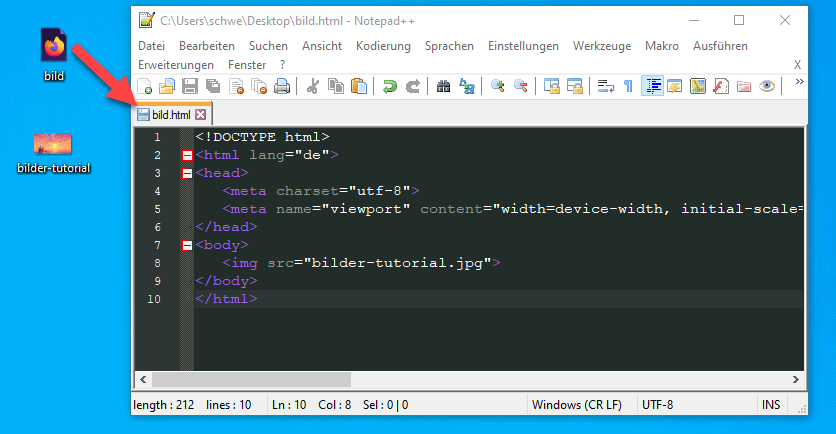Image resolution: width=836 pixels, height=434 pixels.
Task: Click the Ln : 10 status bar entry
Action: pos(289,405)
